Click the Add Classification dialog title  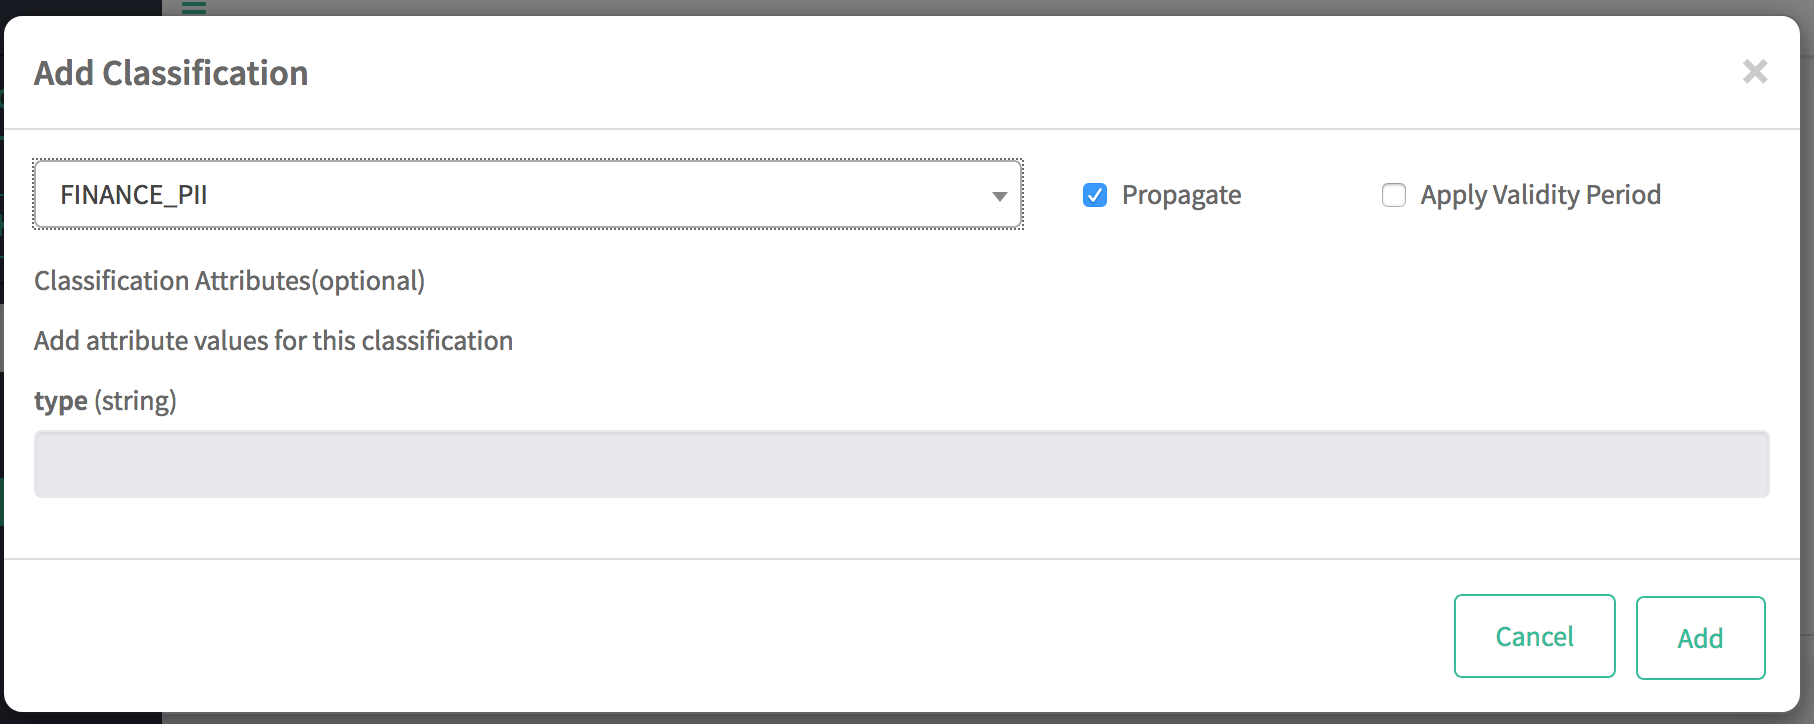pyautogui.click(x=171, y=73)
